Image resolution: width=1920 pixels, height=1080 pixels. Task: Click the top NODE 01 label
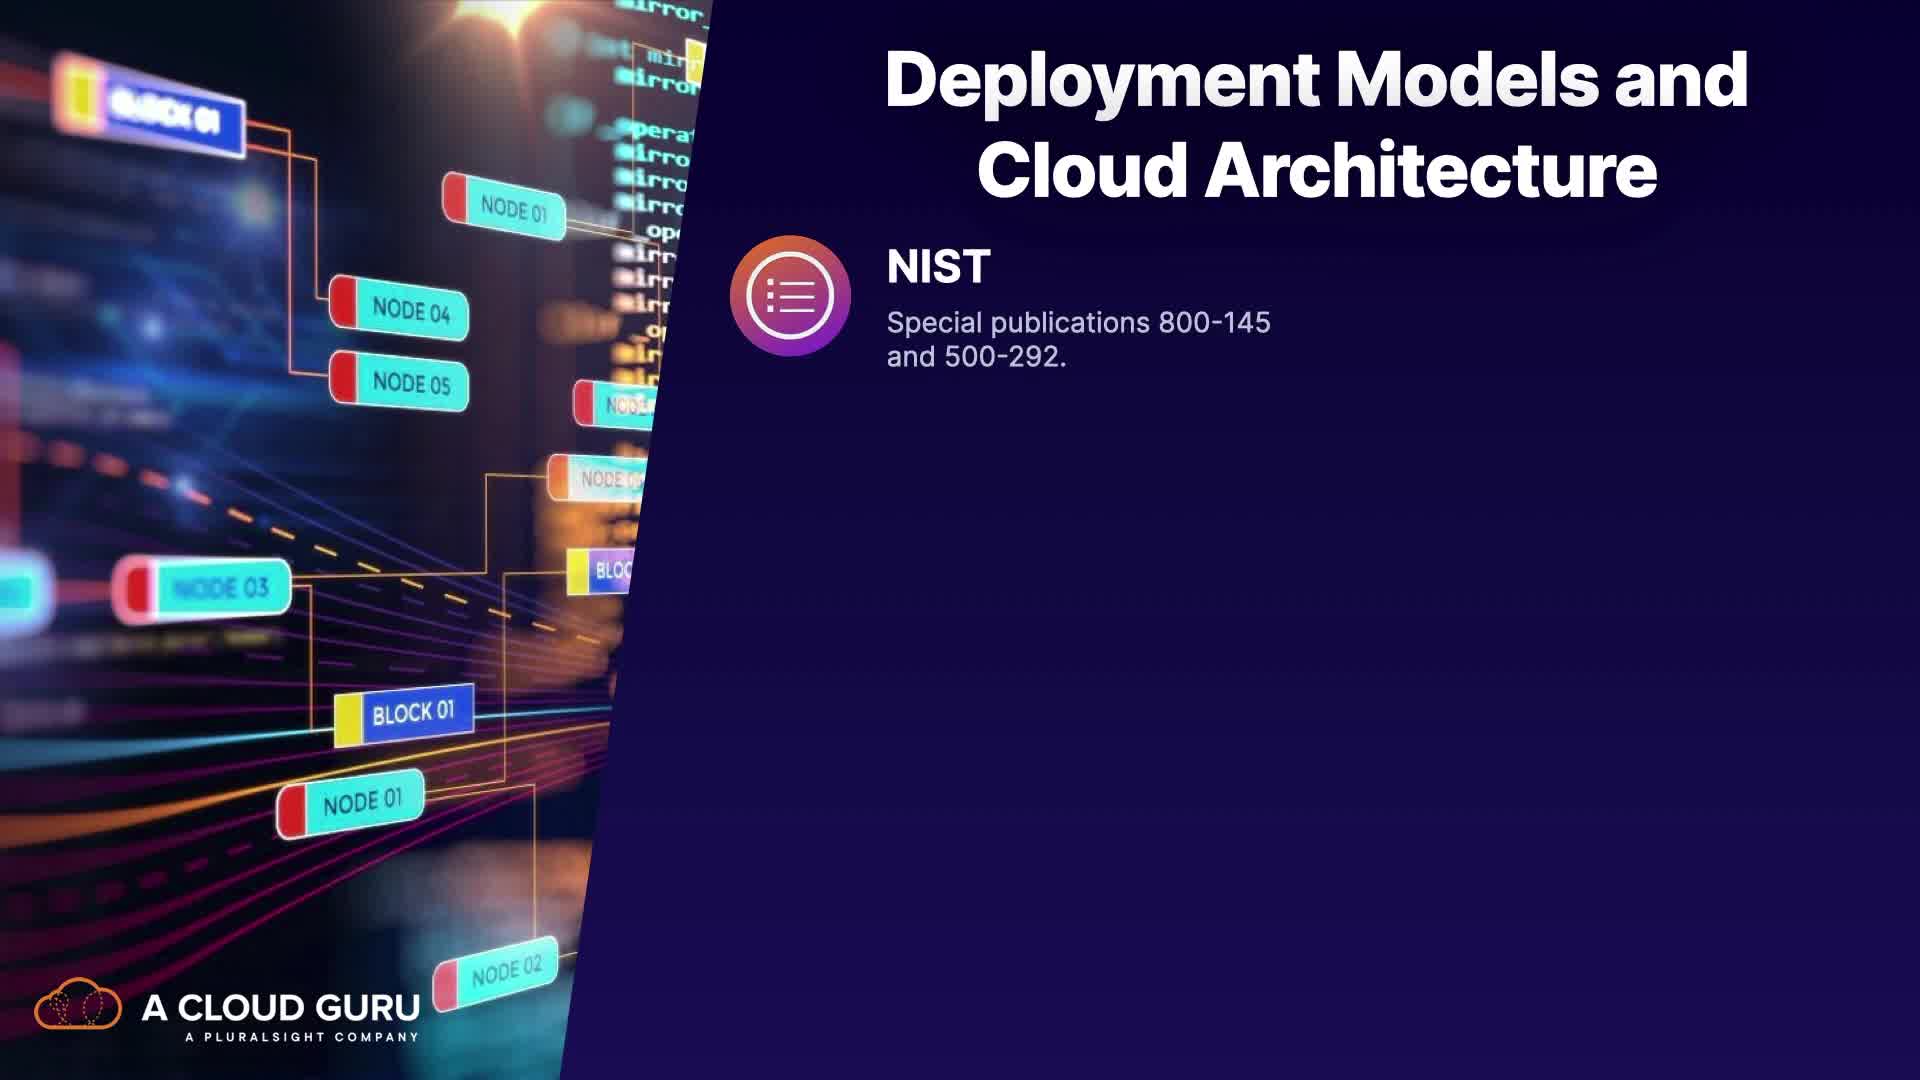[513, 209]
